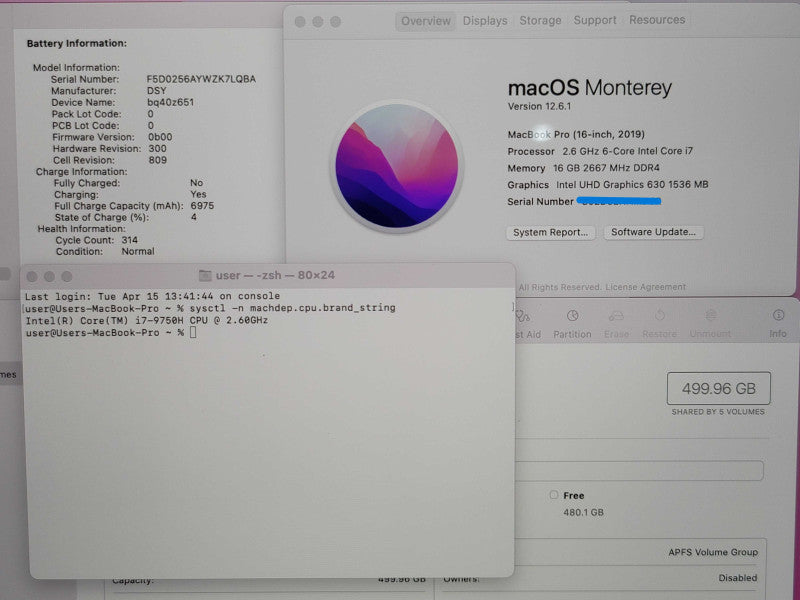
Task: Click the '480.1 GB' free space value
Action: click(583, 512)
